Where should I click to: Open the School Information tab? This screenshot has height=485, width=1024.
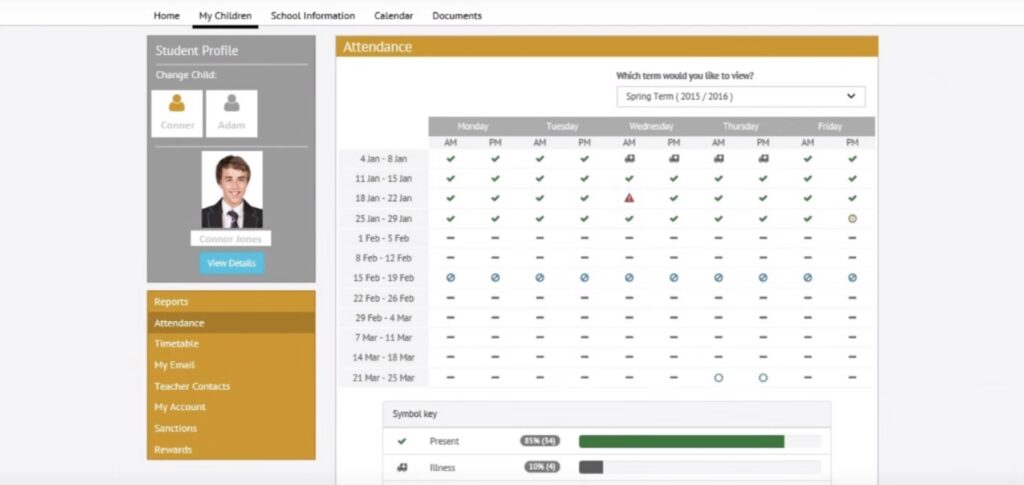point(312,16)
